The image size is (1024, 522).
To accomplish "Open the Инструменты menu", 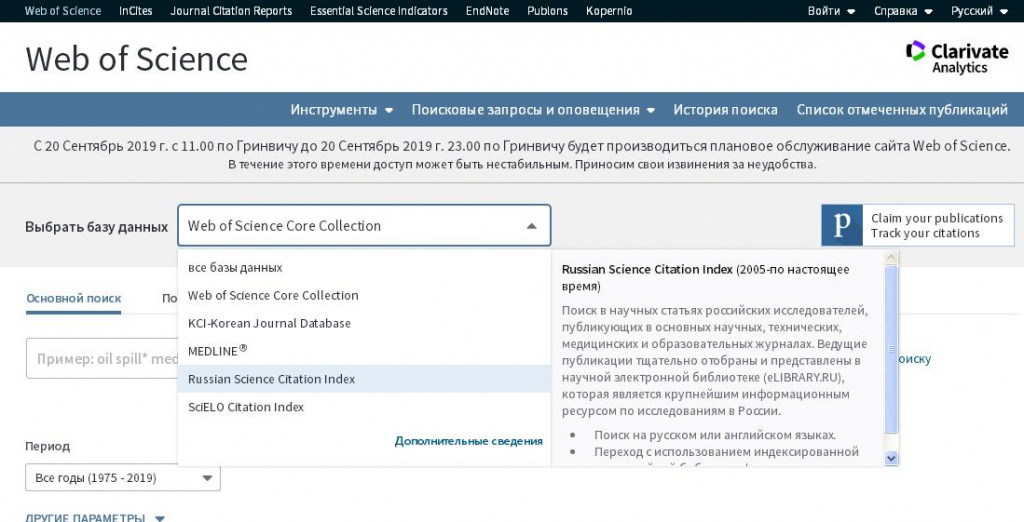I will coord(342,110).
